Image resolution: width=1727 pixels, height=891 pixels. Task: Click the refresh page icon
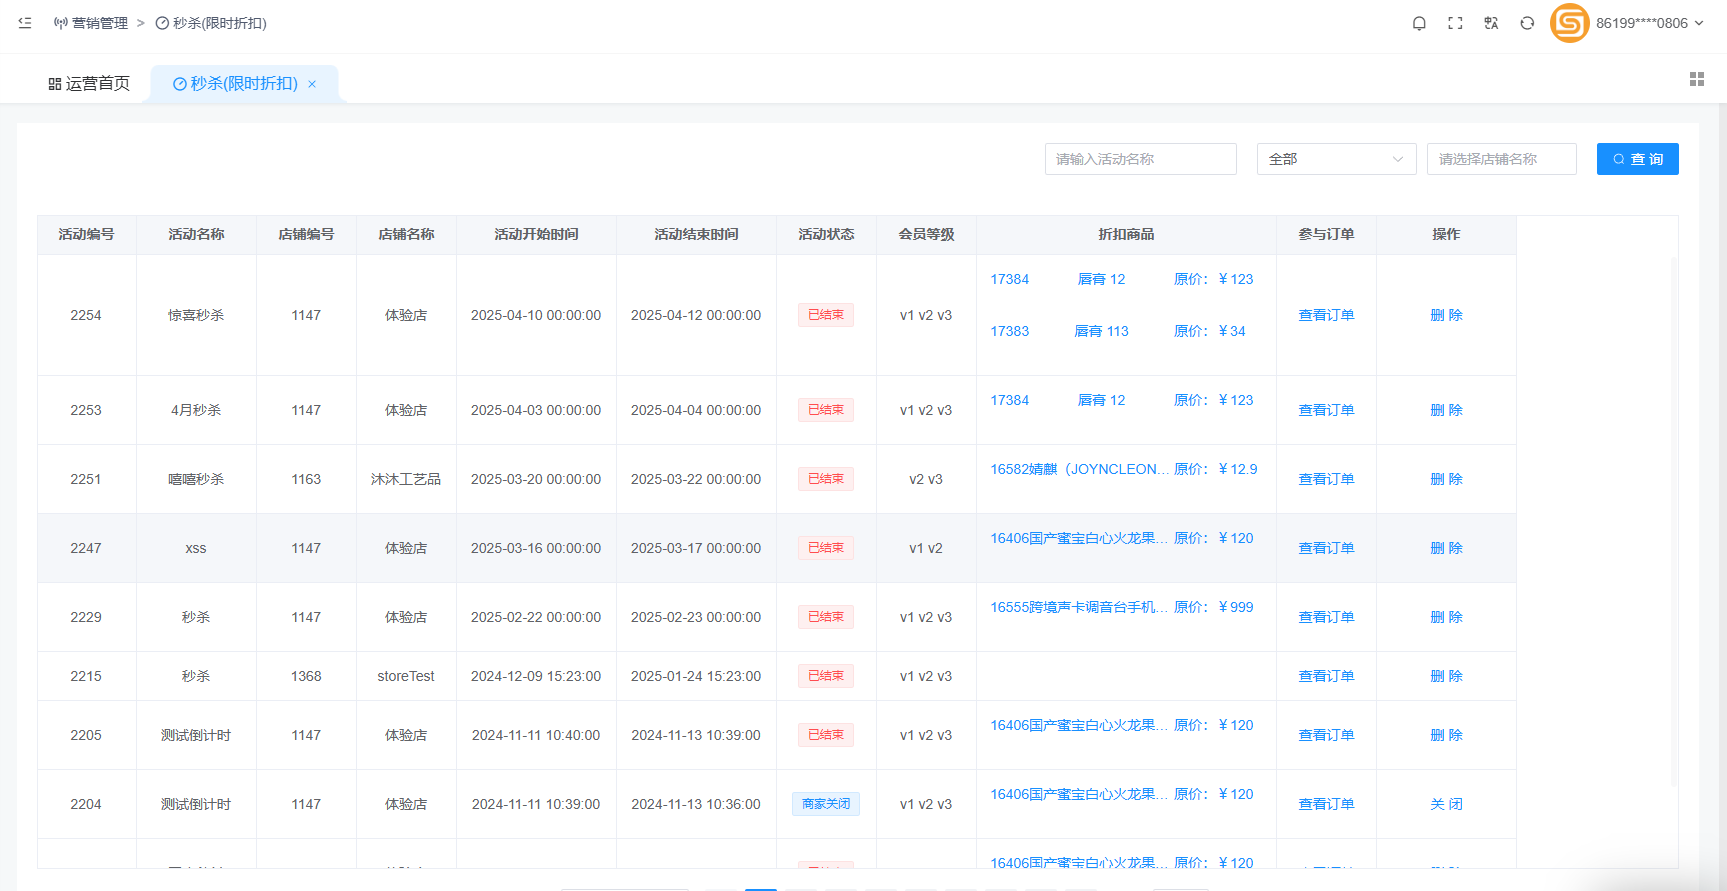click(x=1527, y=23)
